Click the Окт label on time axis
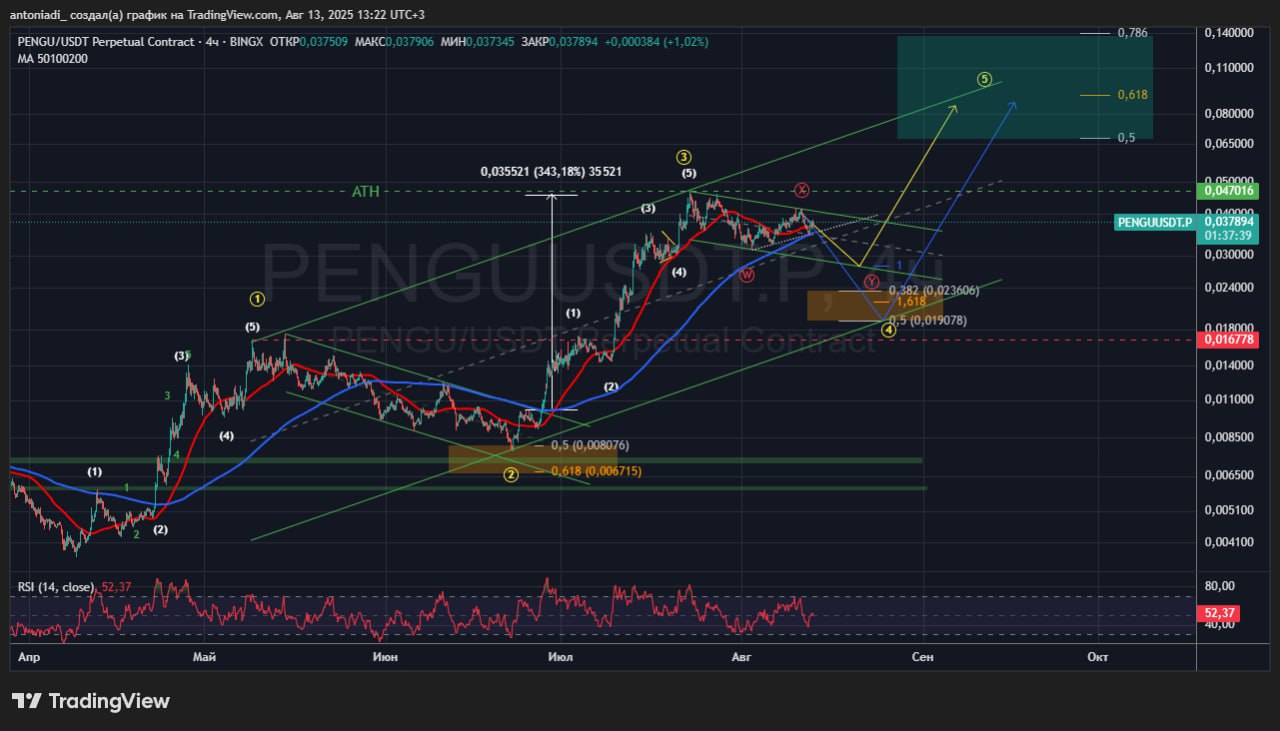The width and height of the screenshot is (1280, 731). pos(1097,657)
